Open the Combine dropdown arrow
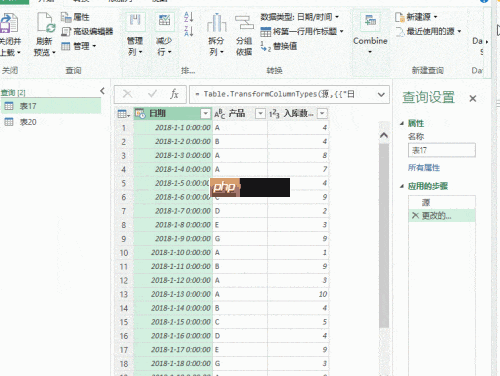Viewport: 500px width, 376px height. [x=370, y=52]
